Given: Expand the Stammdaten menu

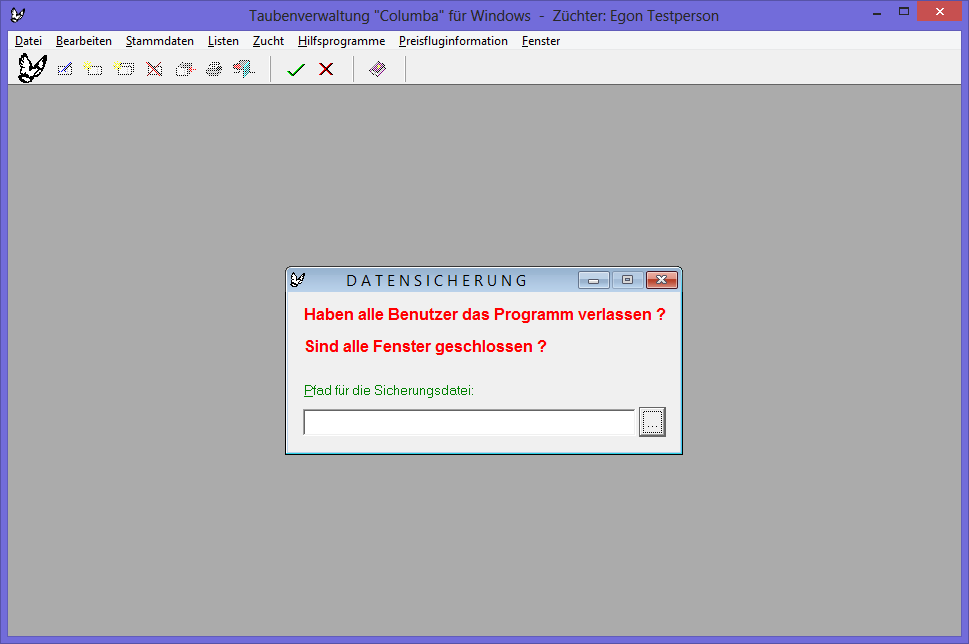Looking at the screenshot, I should pyautogui.click(x=160, y=41).
